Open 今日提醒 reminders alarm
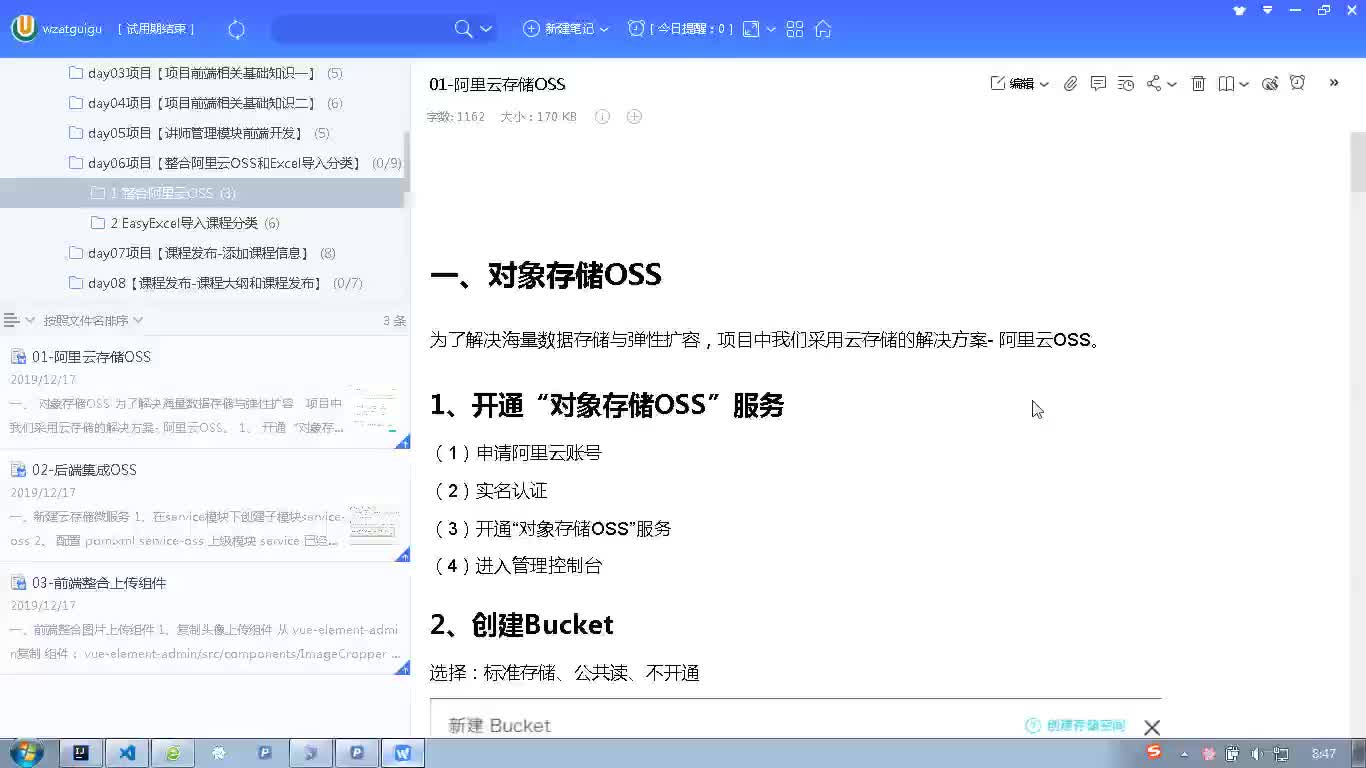This screenshot has height=768, width=1366. [679, 29]
